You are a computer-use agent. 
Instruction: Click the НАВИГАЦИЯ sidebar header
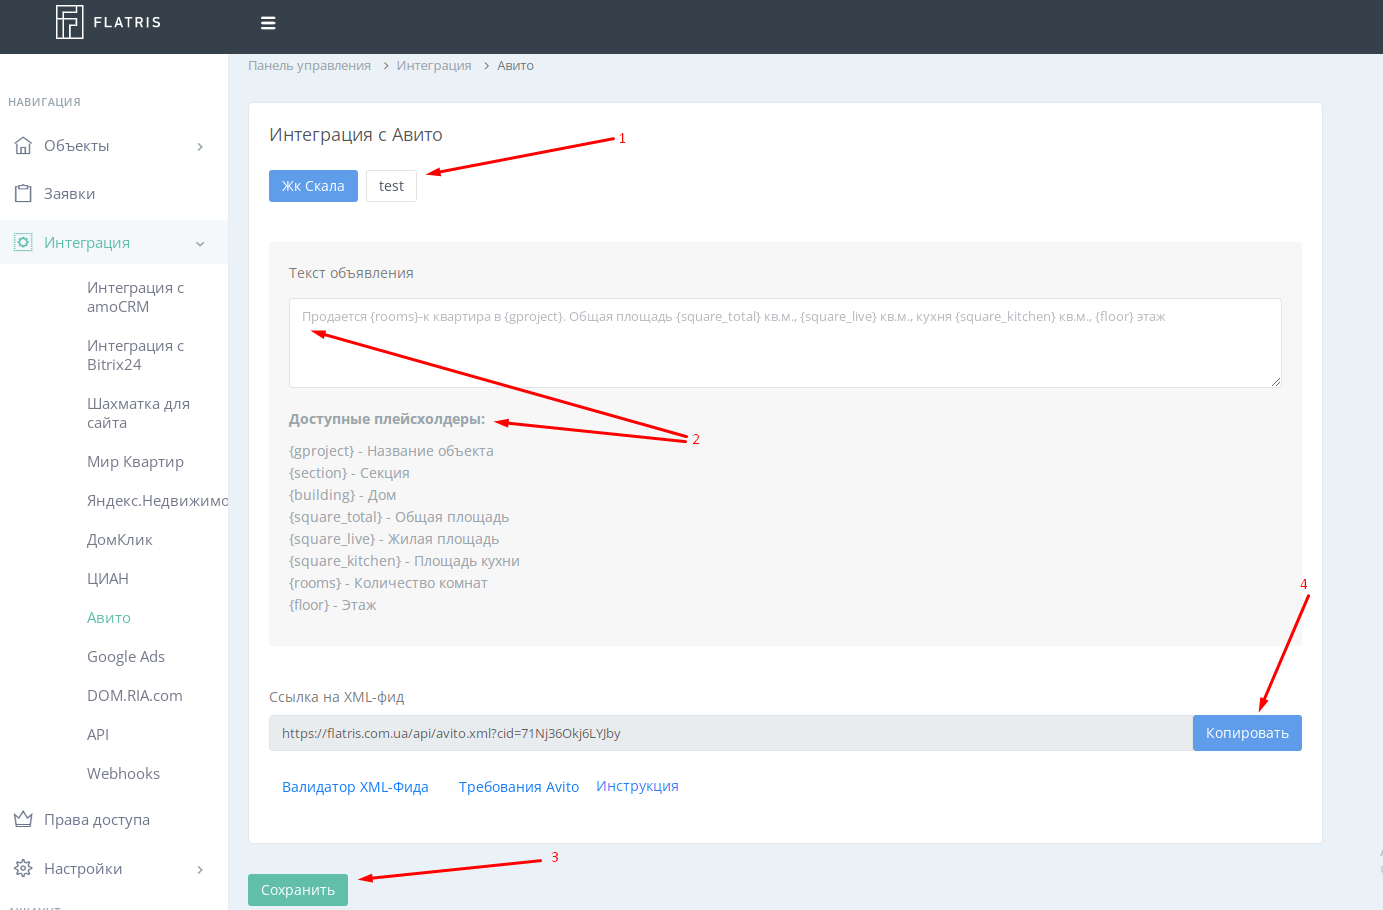point(44,102)
